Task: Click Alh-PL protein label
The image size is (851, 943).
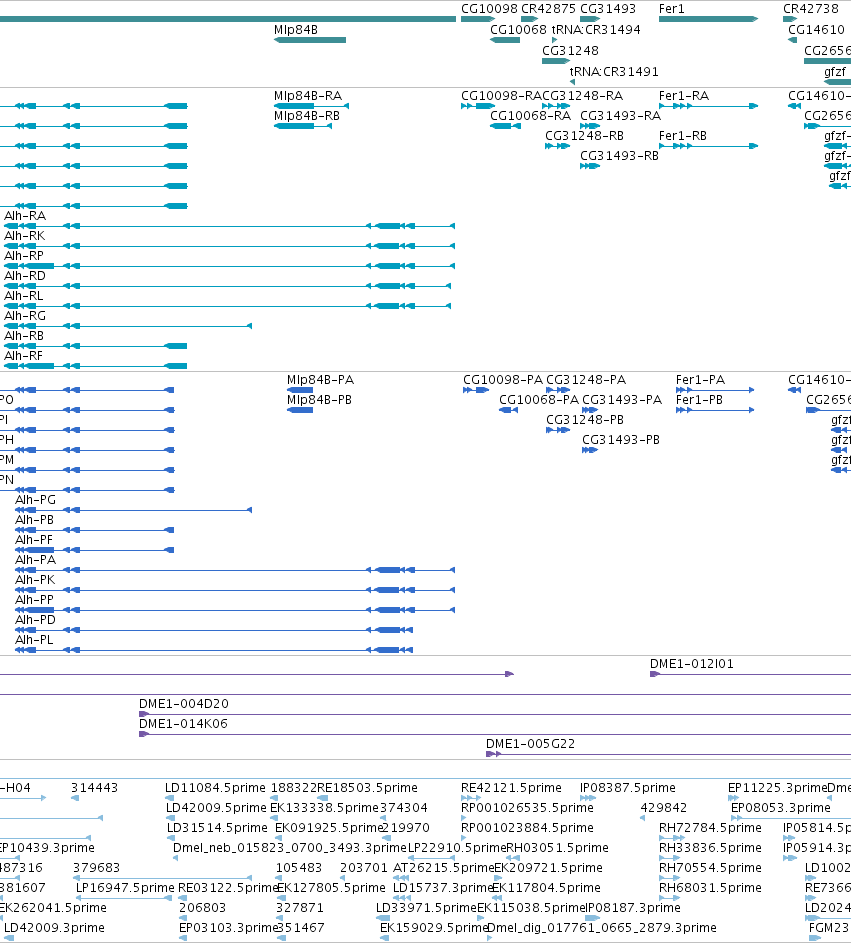Action: click(34, 640)
